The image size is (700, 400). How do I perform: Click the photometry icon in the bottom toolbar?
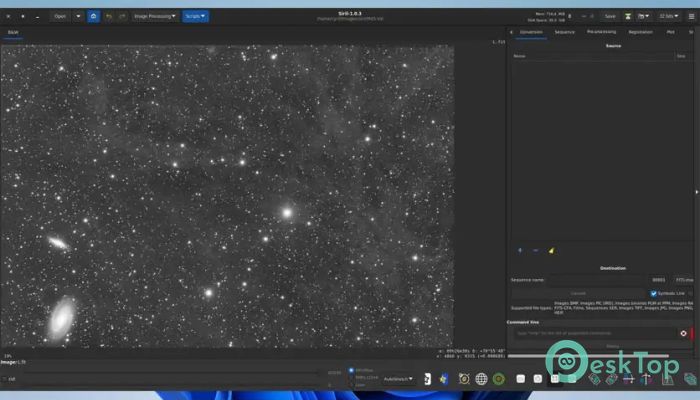point(427,379)
